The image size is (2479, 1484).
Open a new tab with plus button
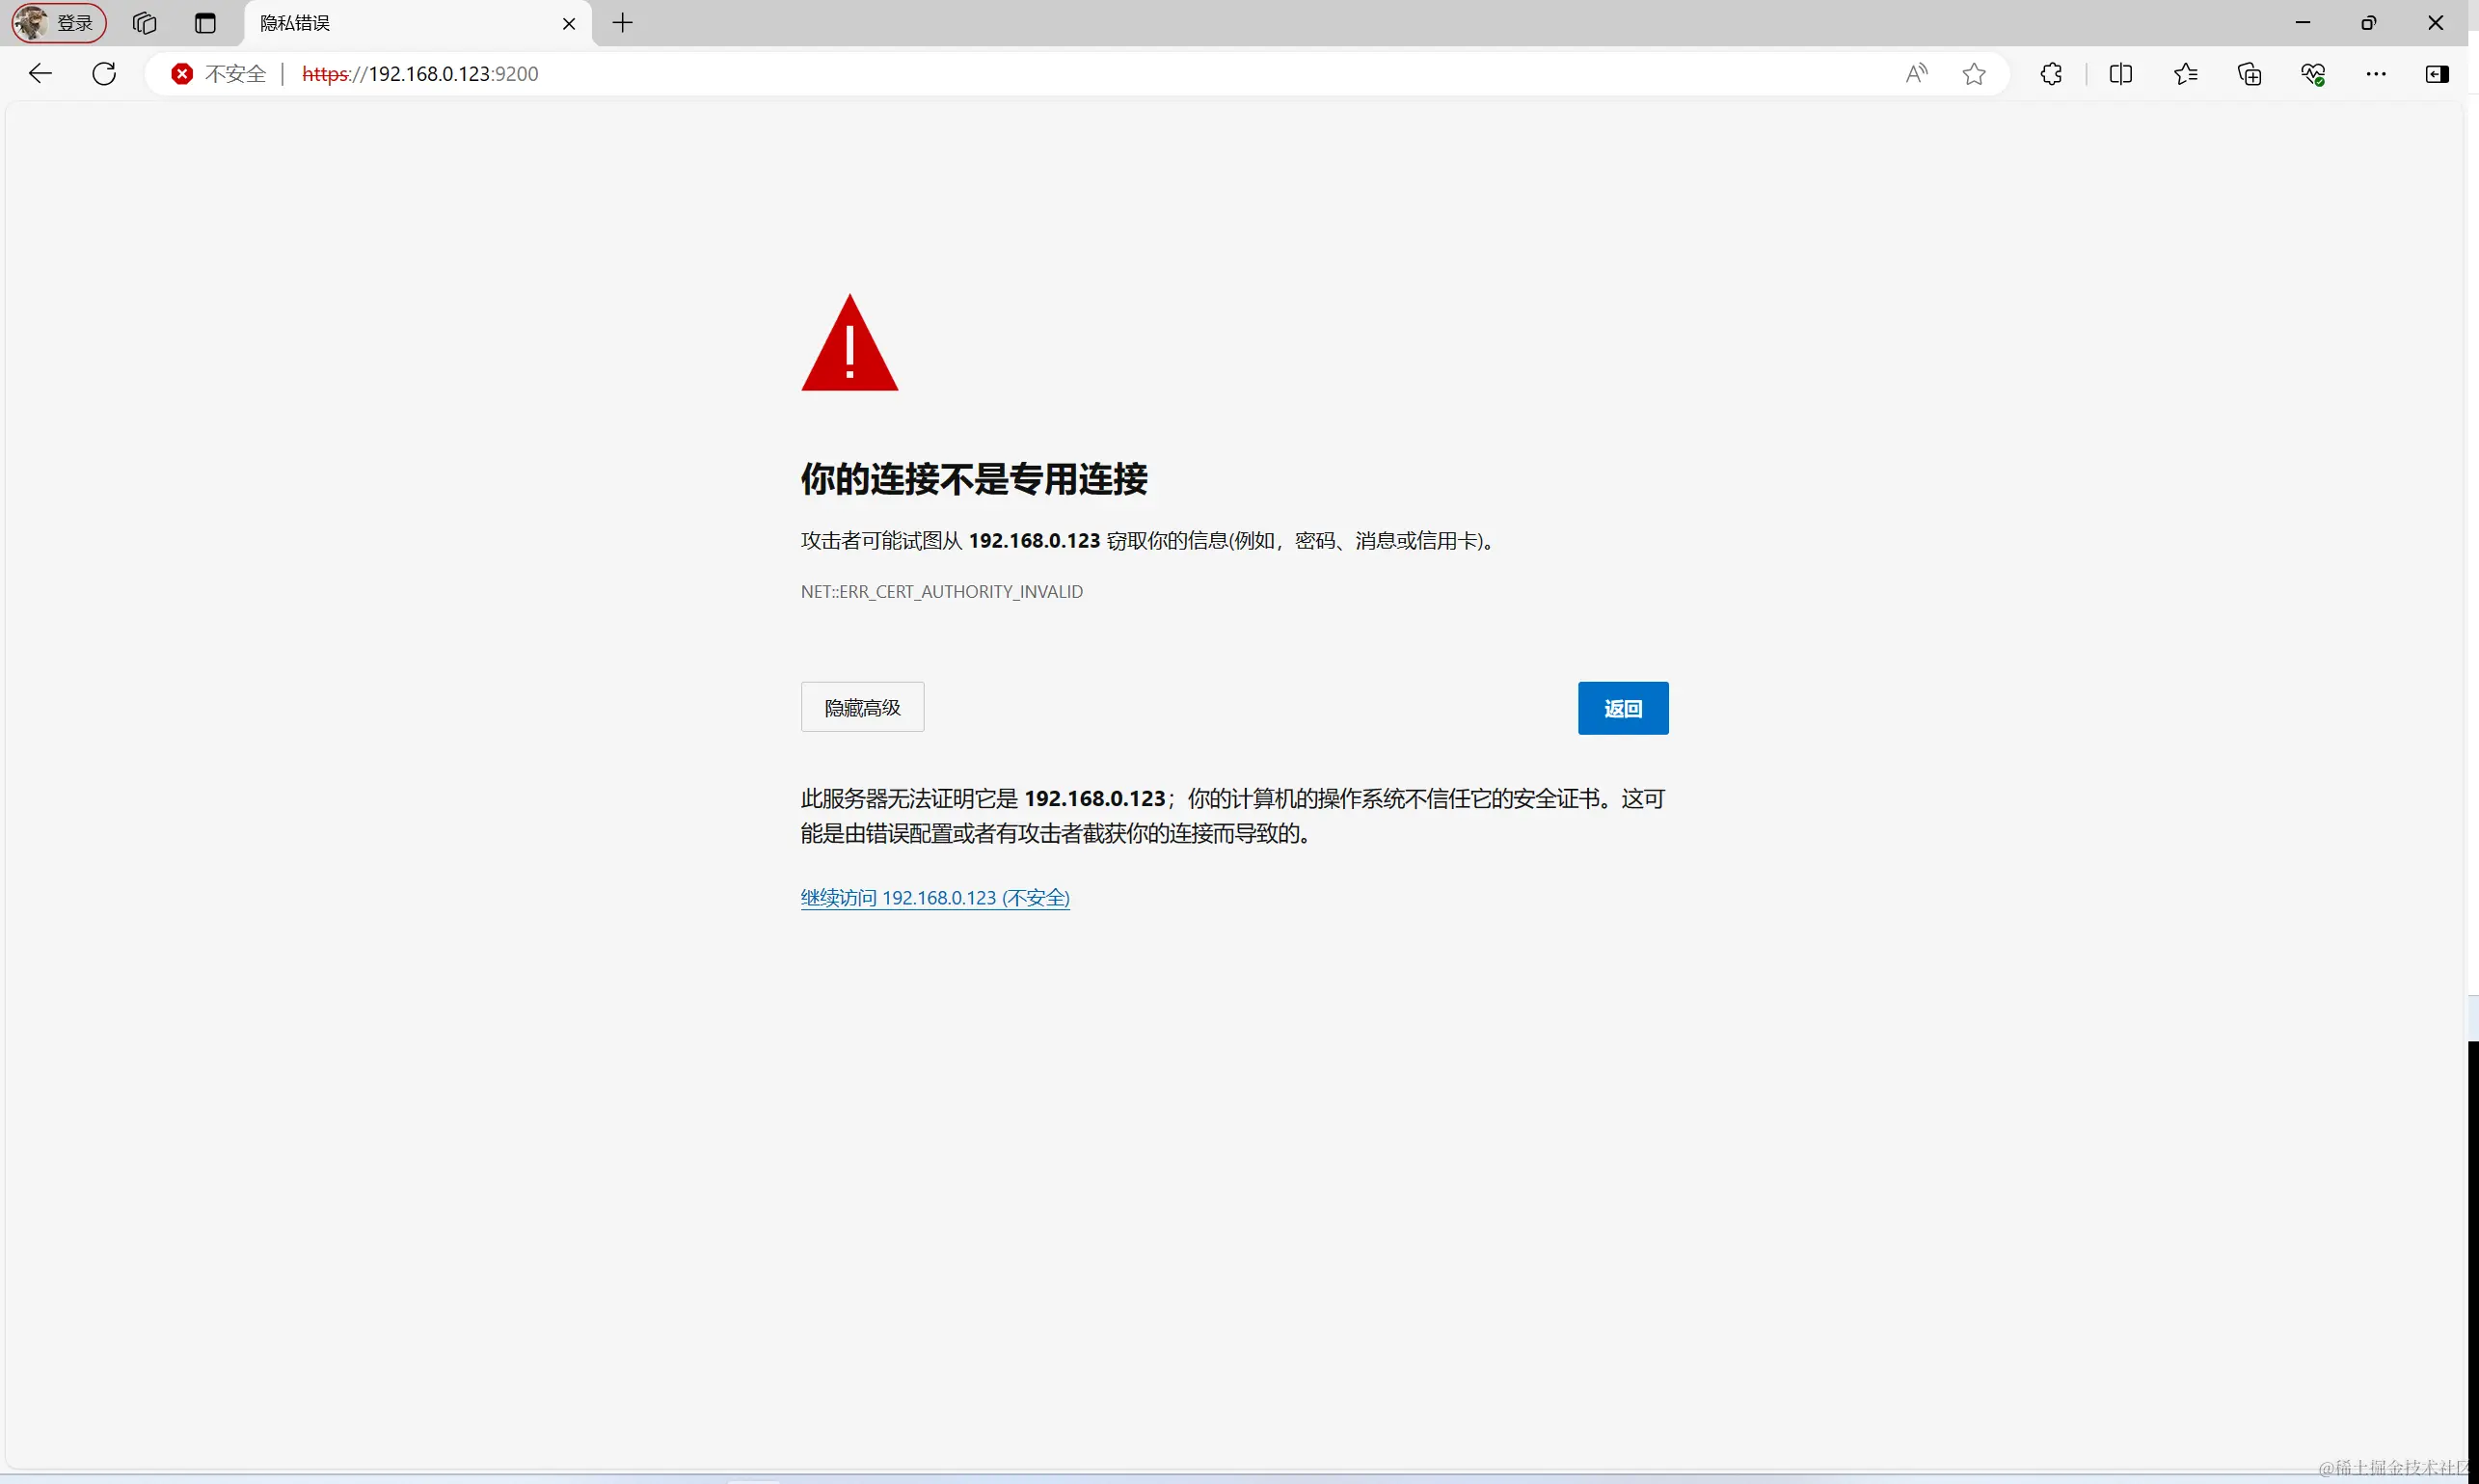622,23
